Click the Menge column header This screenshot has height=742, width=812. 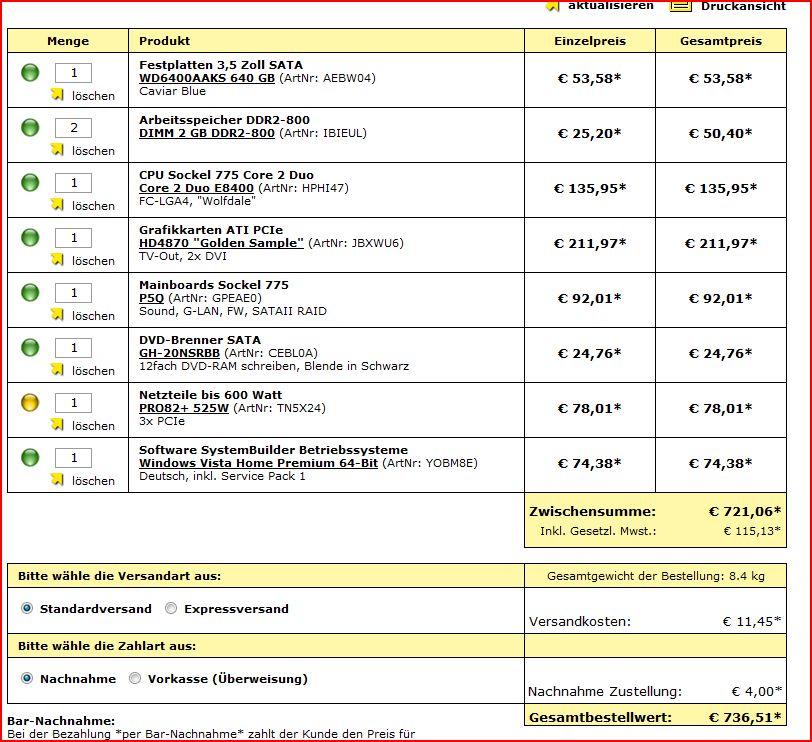click(x=68, y=41)
